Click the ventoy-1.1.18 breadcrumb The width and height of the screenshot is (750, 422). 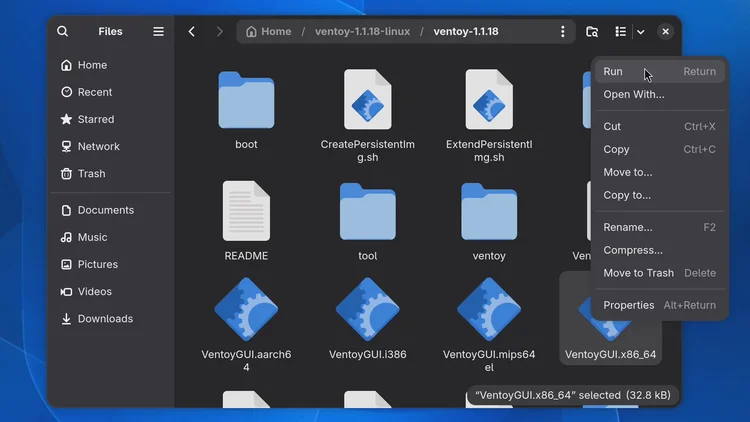[466, 32]
